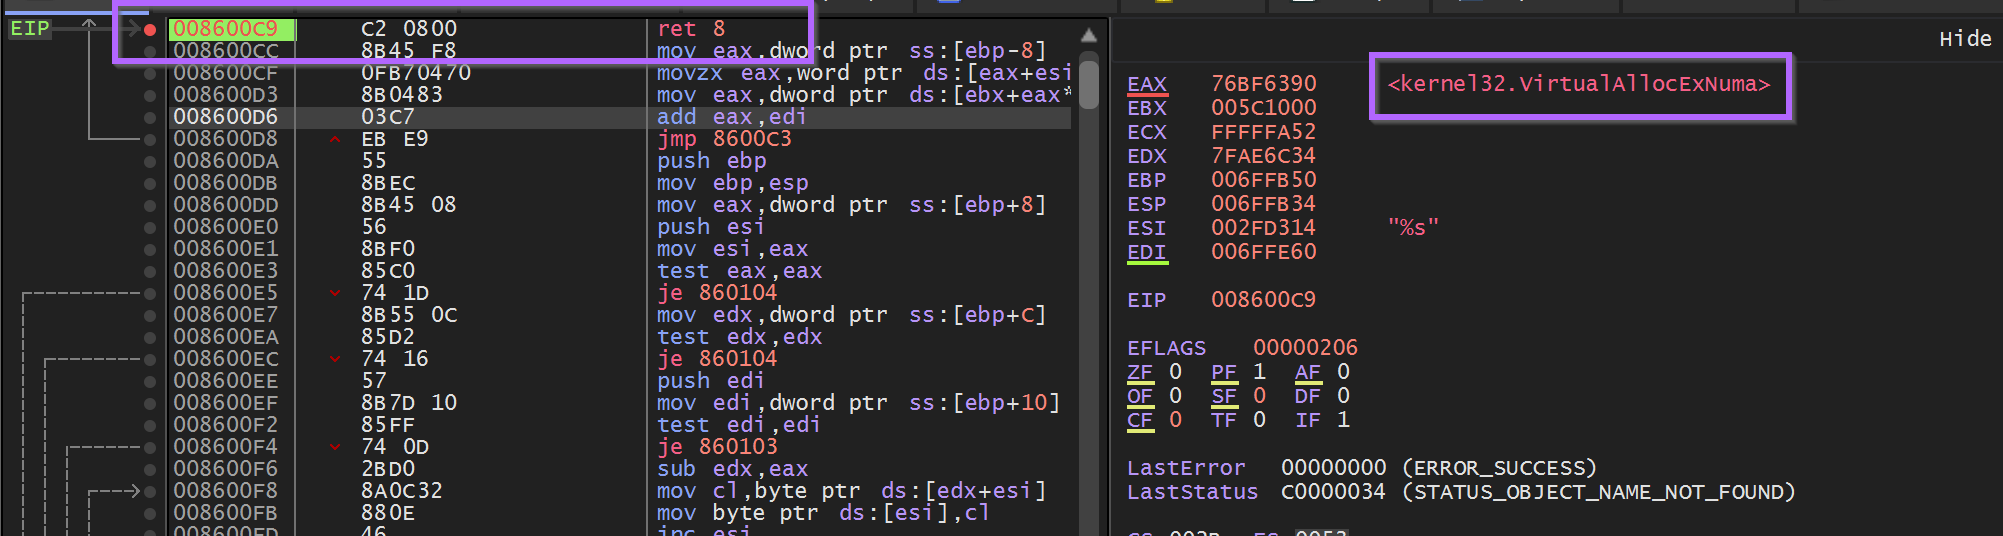Select address 008600E3 in the disassembly
2003x536 pixels.
[226, 271]
